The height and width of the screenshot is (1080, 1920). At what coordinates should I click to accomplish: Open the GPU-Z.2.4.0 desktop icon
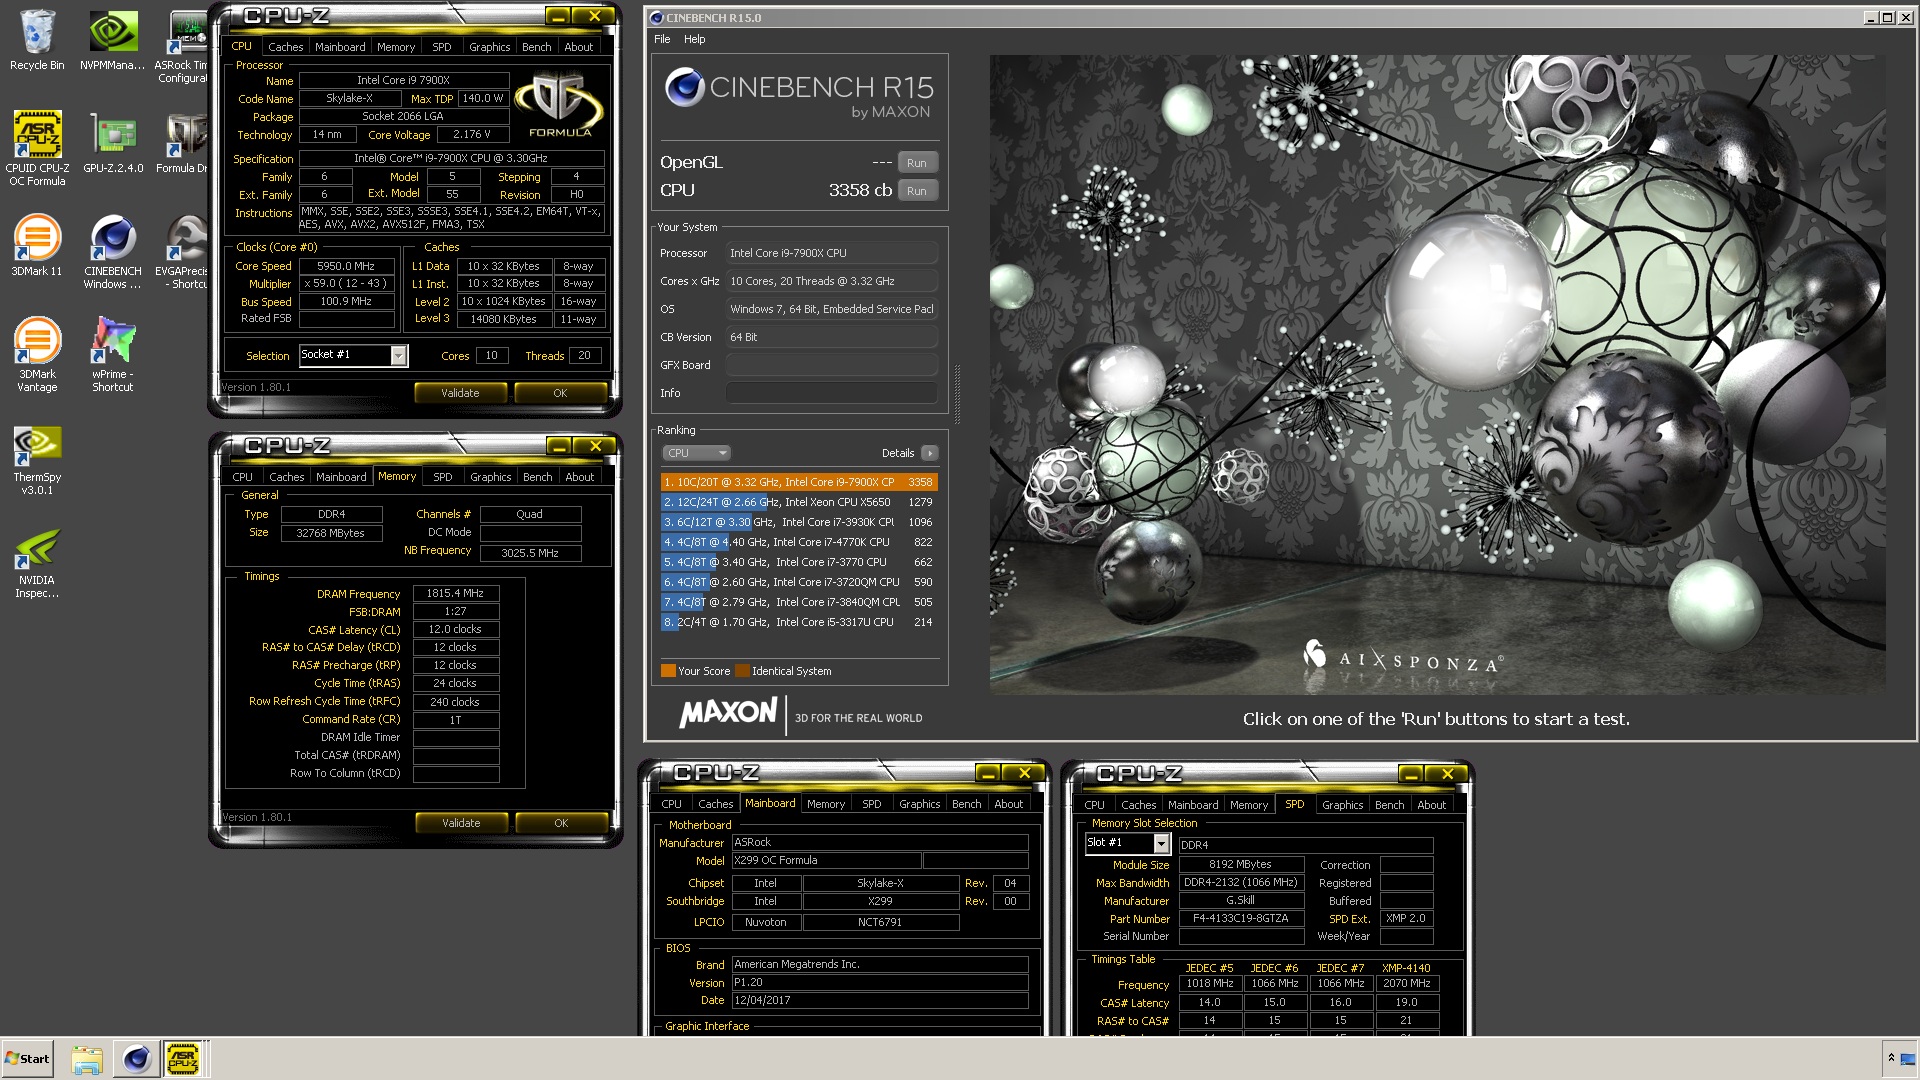[113, 143]
